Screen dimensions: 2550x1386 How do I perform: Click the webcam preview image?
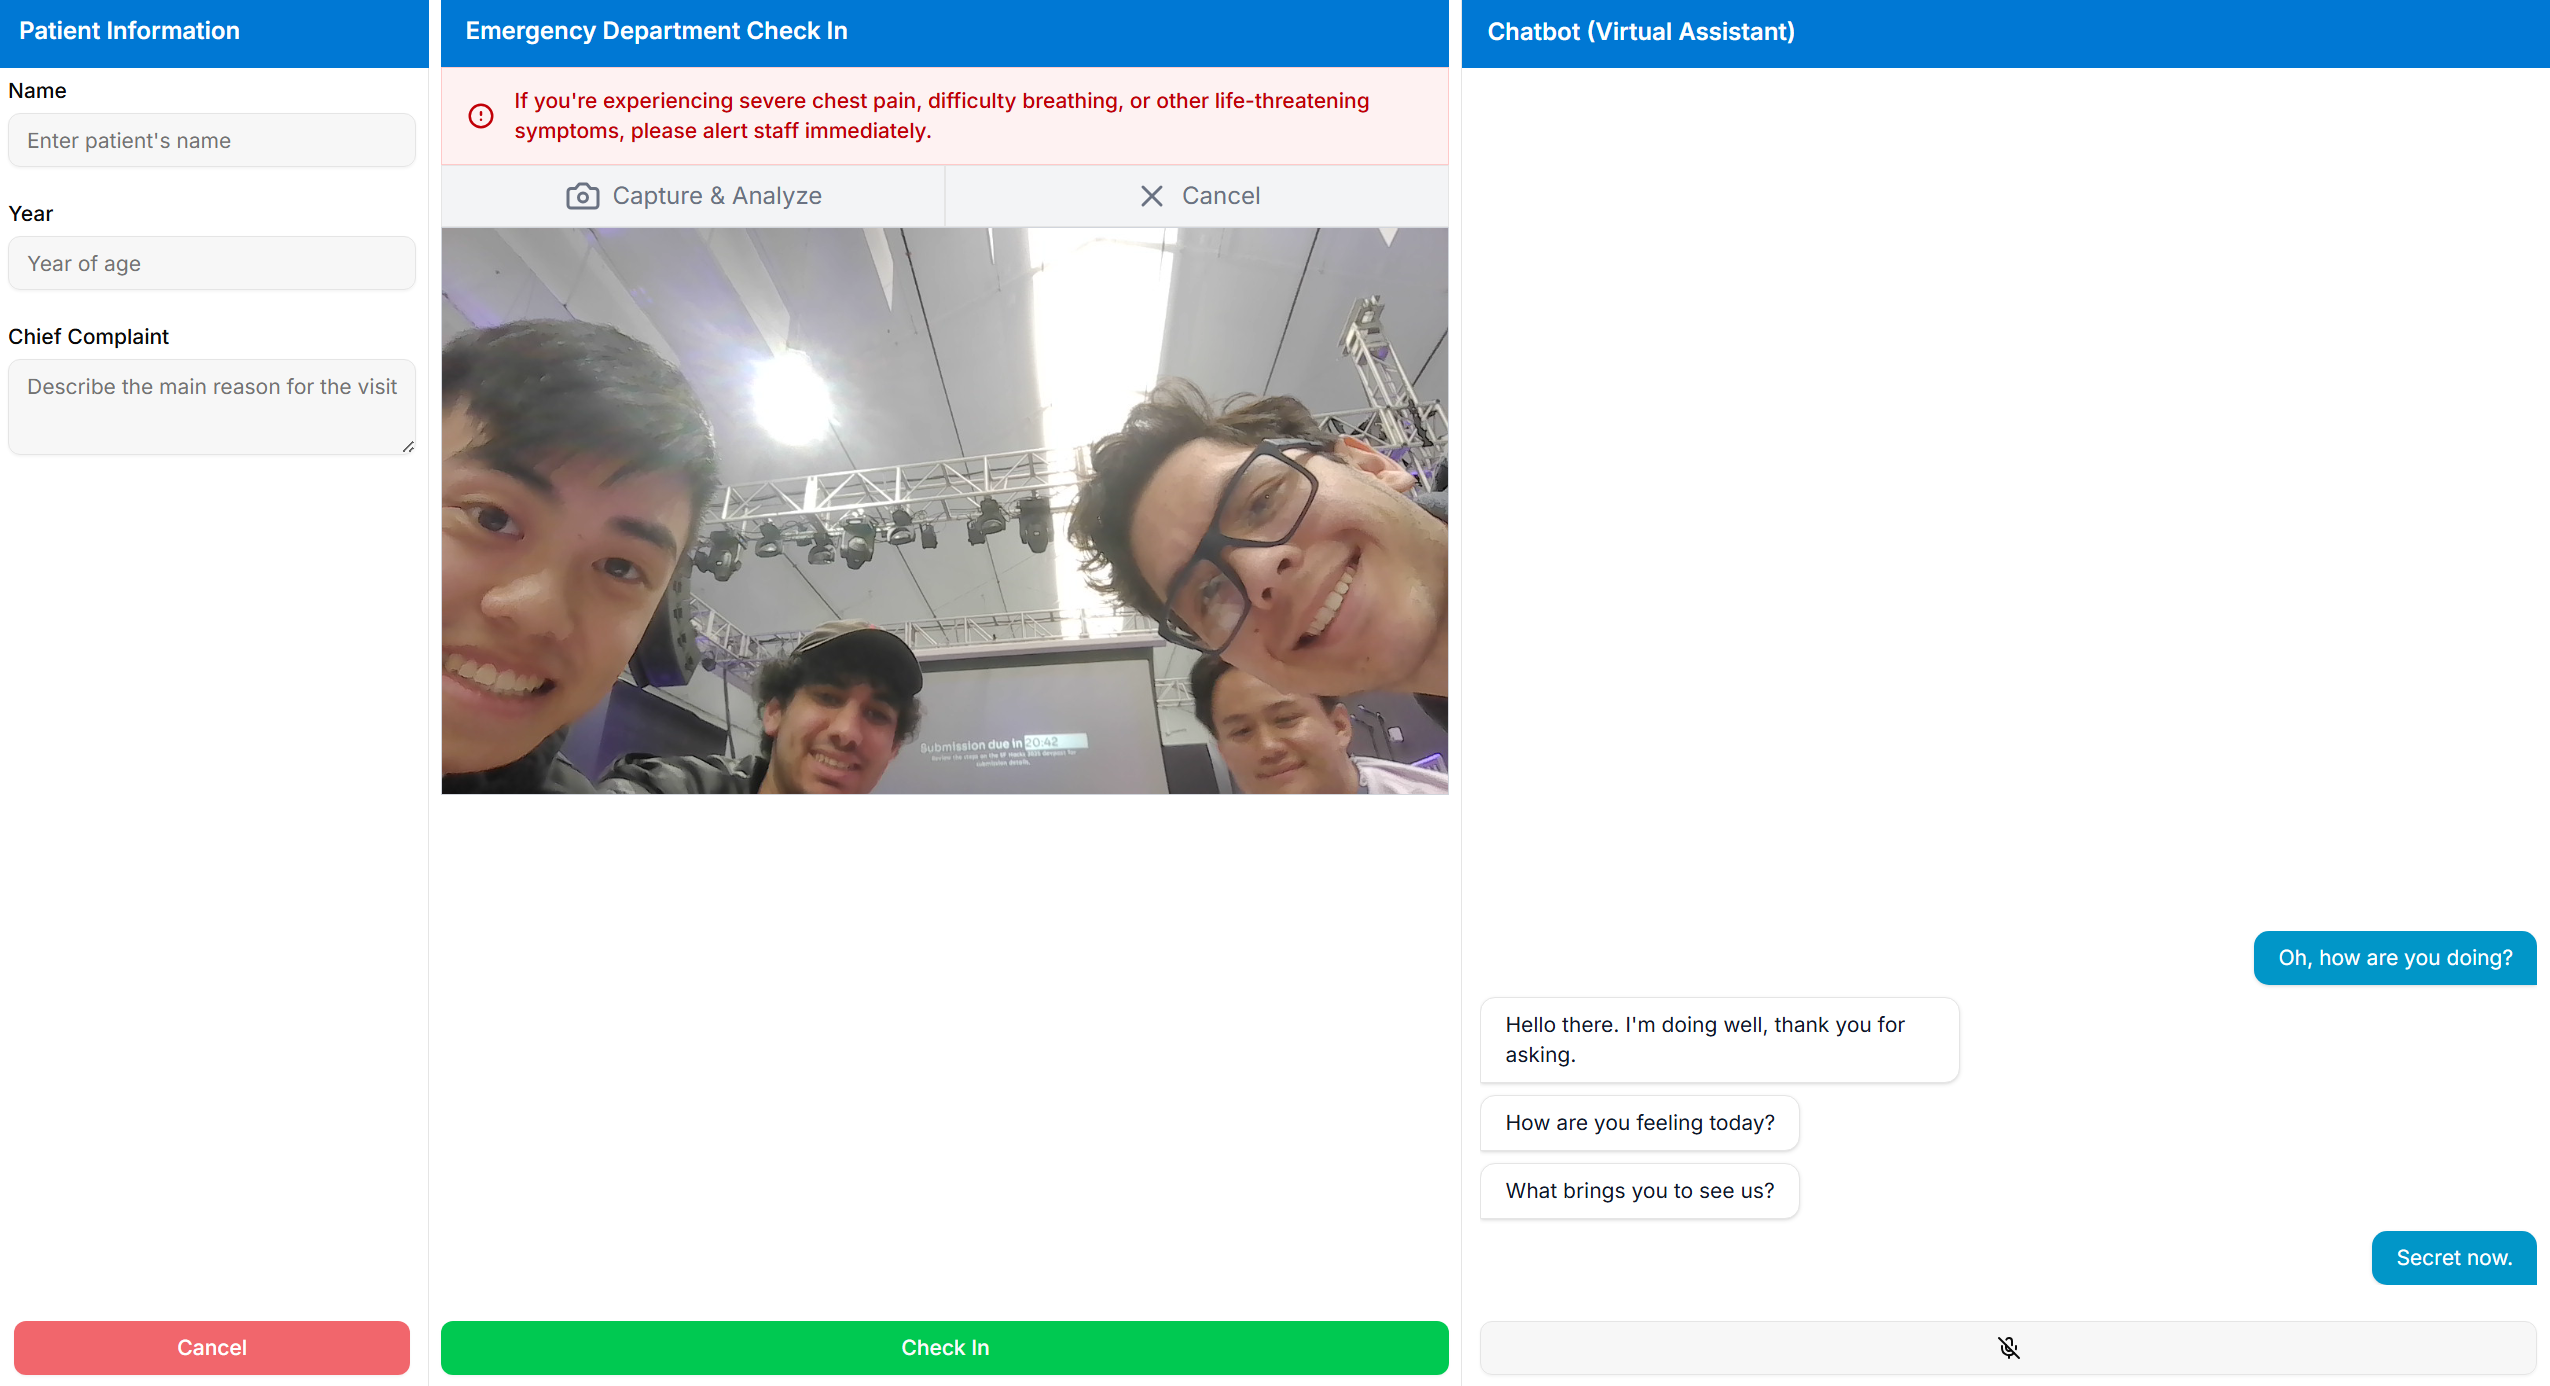(944, 511)
